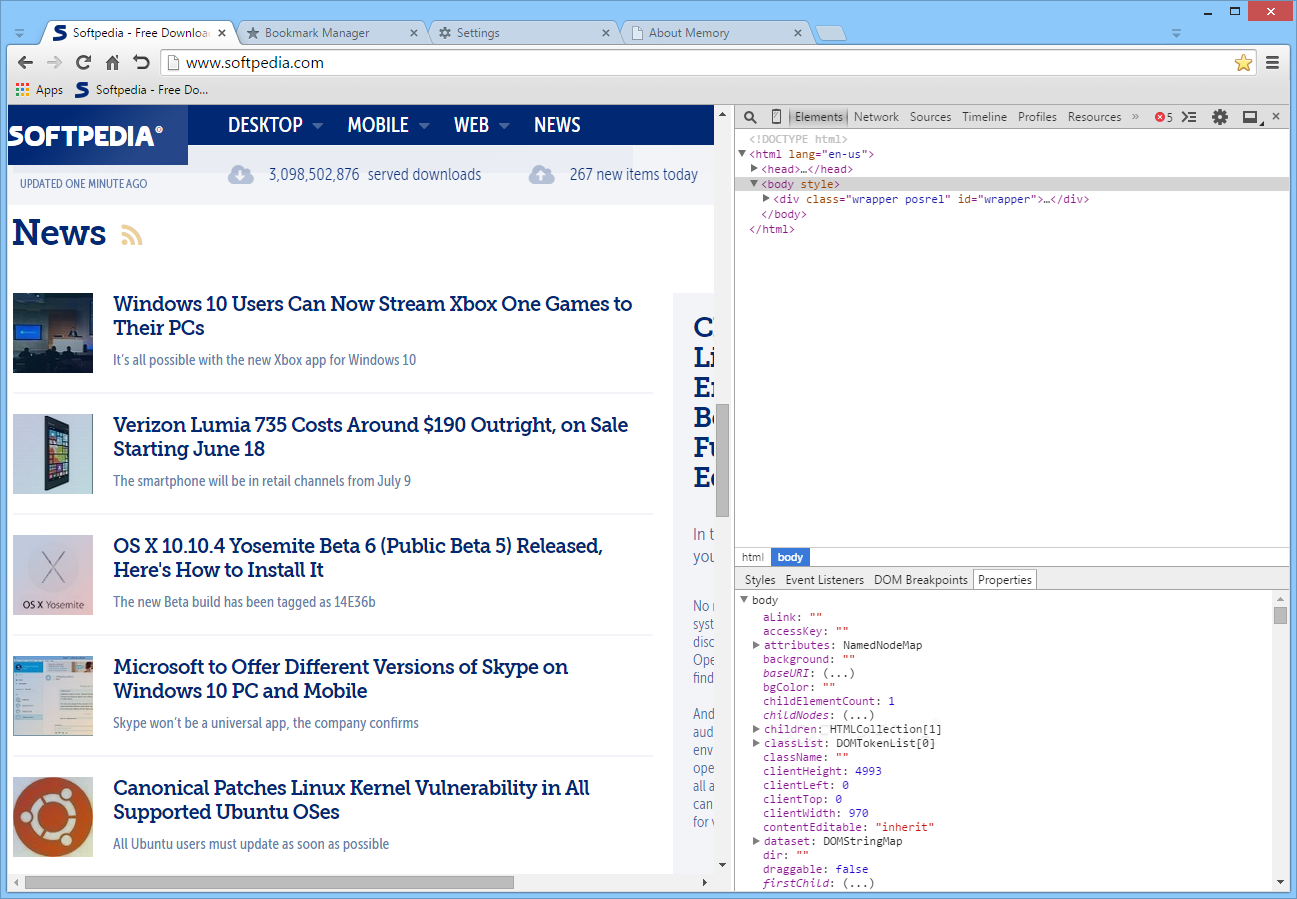This screenshot has width=1297, height=899.
Task: Open the DOM Breakpoints sidebar tab
Action: (921, 580)
